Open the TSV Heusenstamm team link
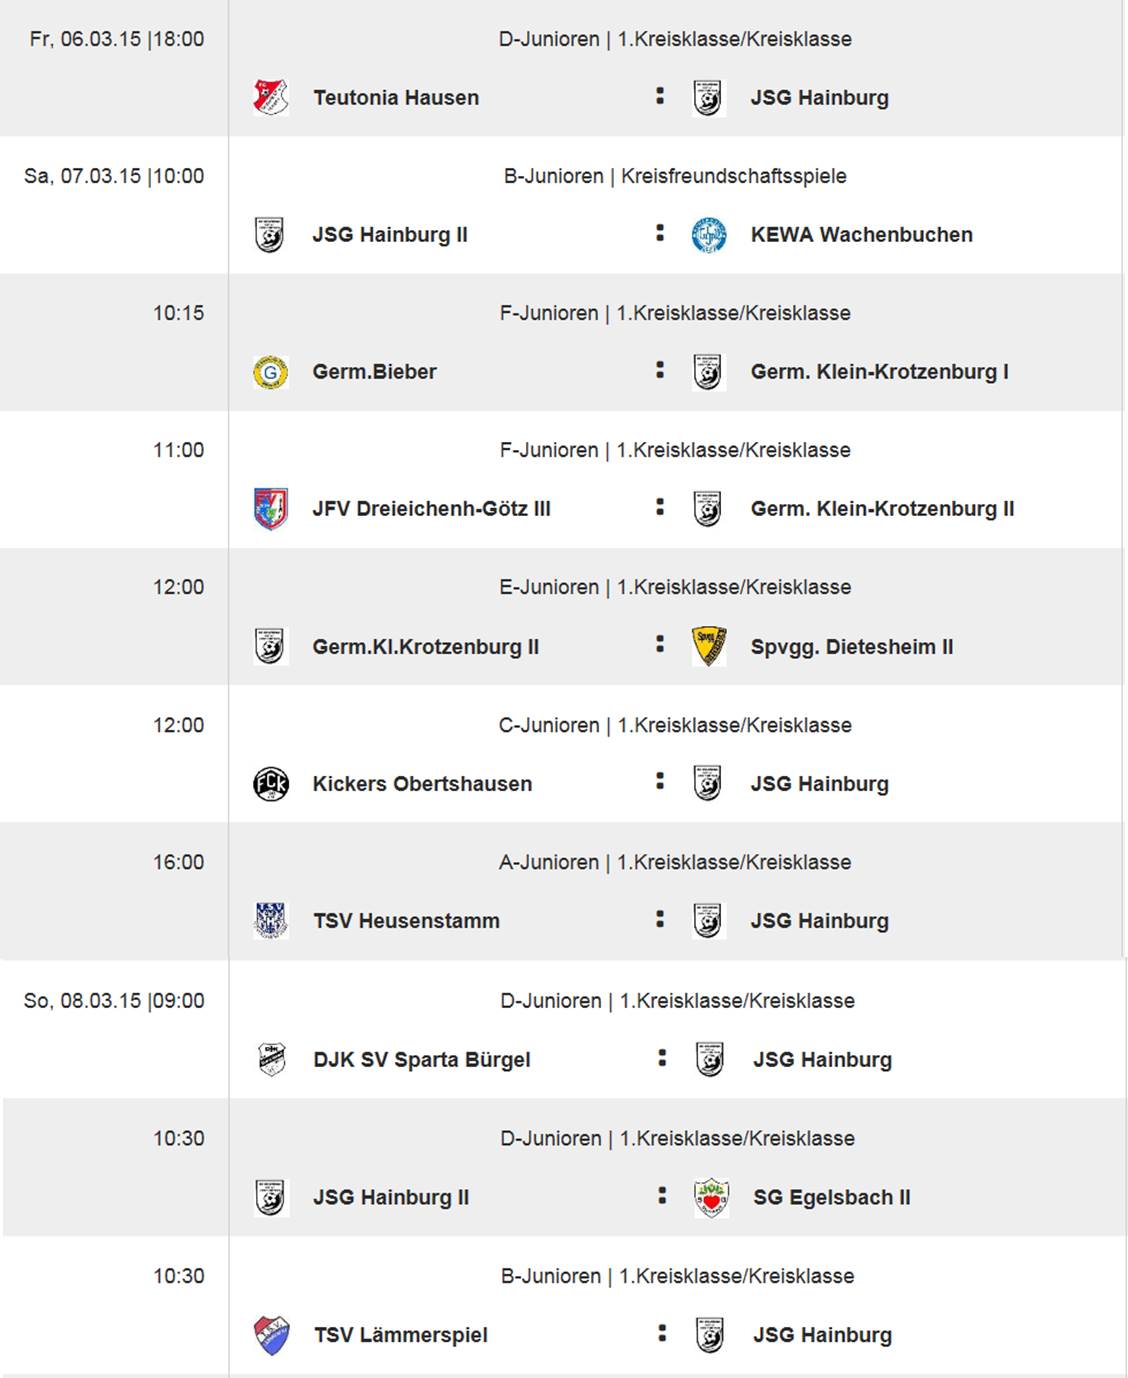 pos(406,921)
